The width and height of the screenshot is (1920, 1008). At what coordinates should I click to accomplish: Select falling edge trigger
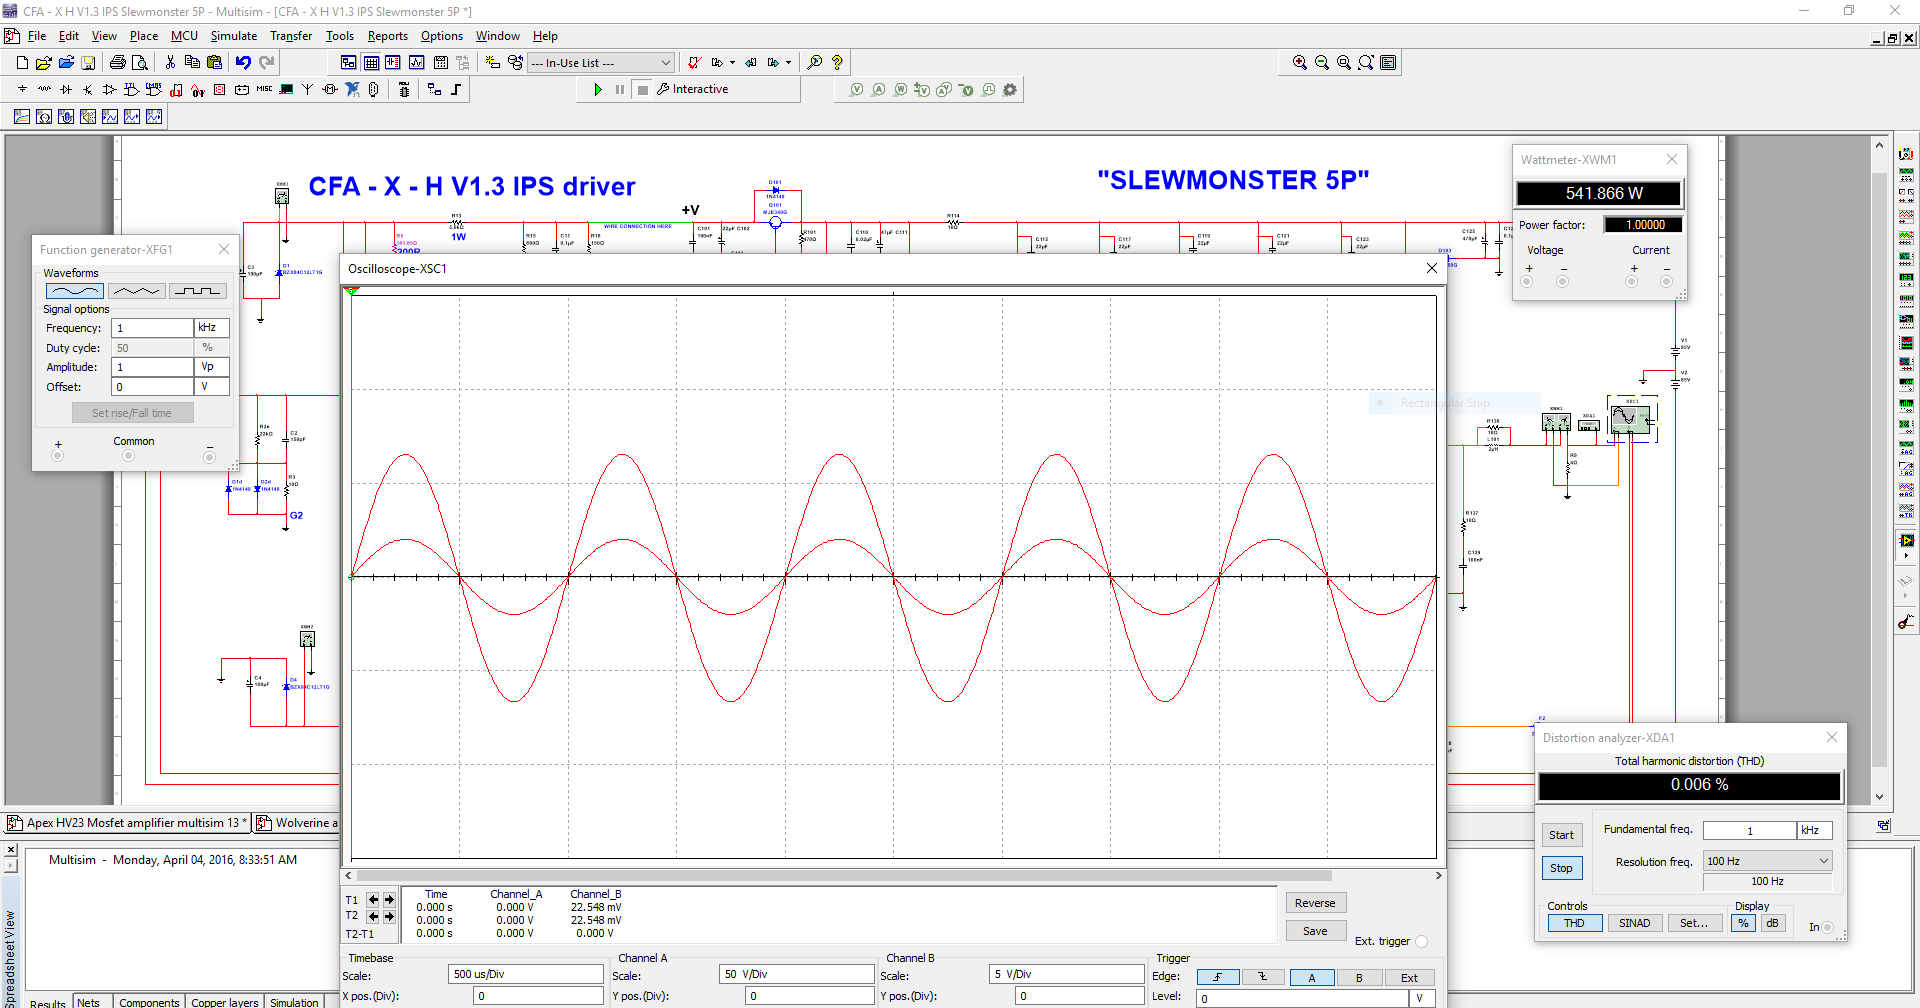(1263, 977)
